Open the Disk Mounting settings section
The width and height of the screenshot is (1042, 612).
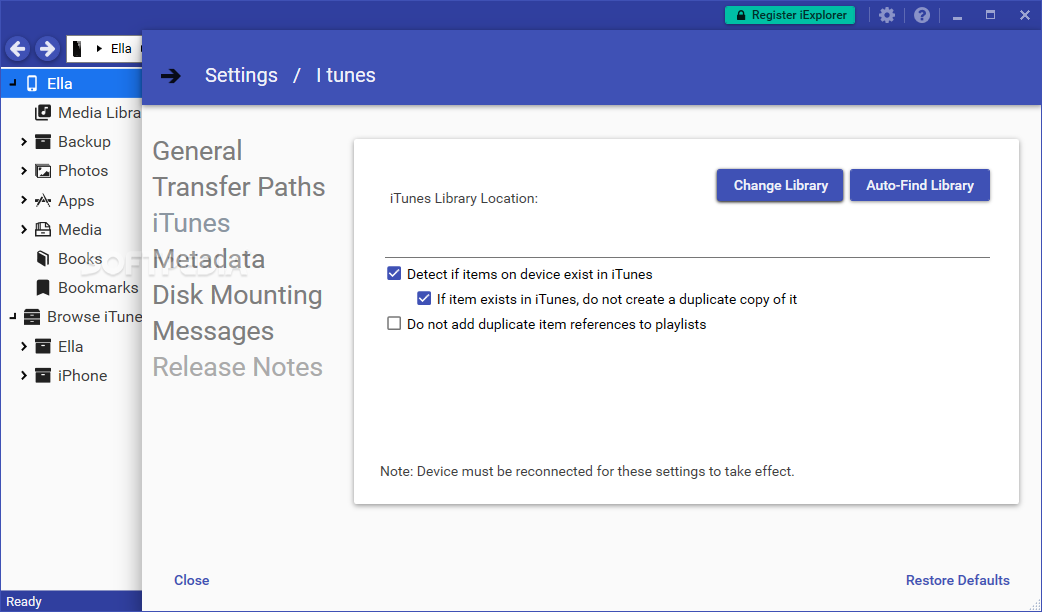click(x=237, y=295)
